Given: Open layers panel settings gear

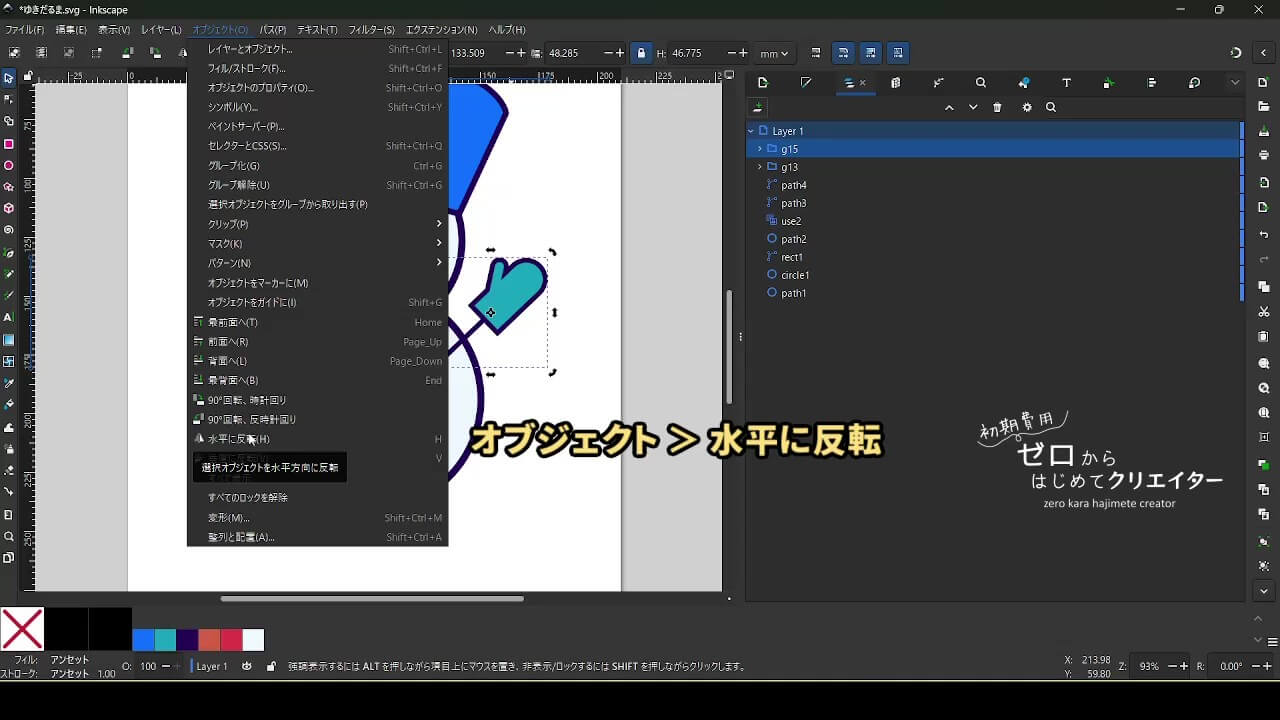Looking at the screenshot, I should click(x=1027, y=108).
